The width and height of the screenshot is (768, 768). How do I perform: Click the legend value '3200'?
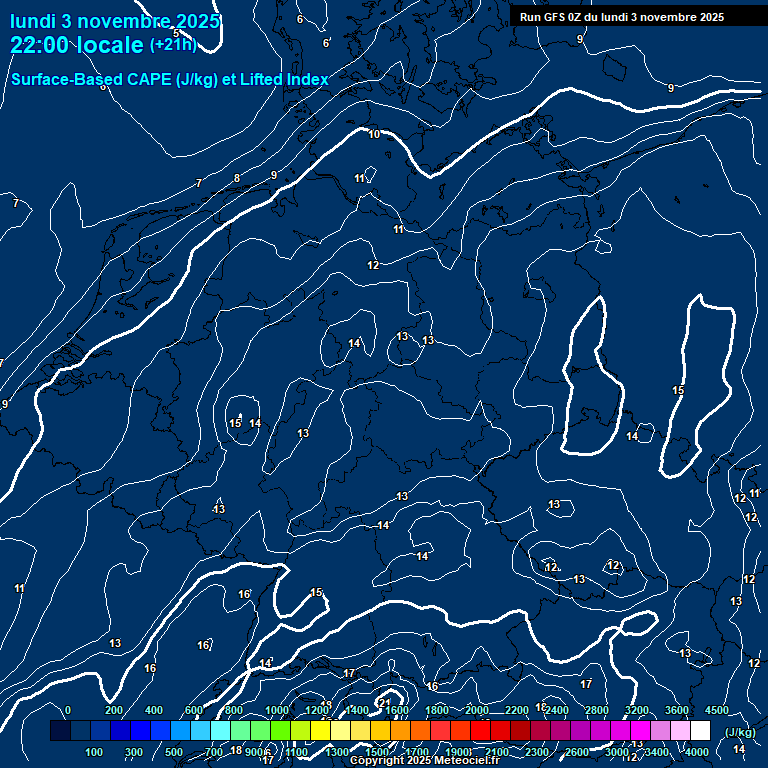point(637,710)
